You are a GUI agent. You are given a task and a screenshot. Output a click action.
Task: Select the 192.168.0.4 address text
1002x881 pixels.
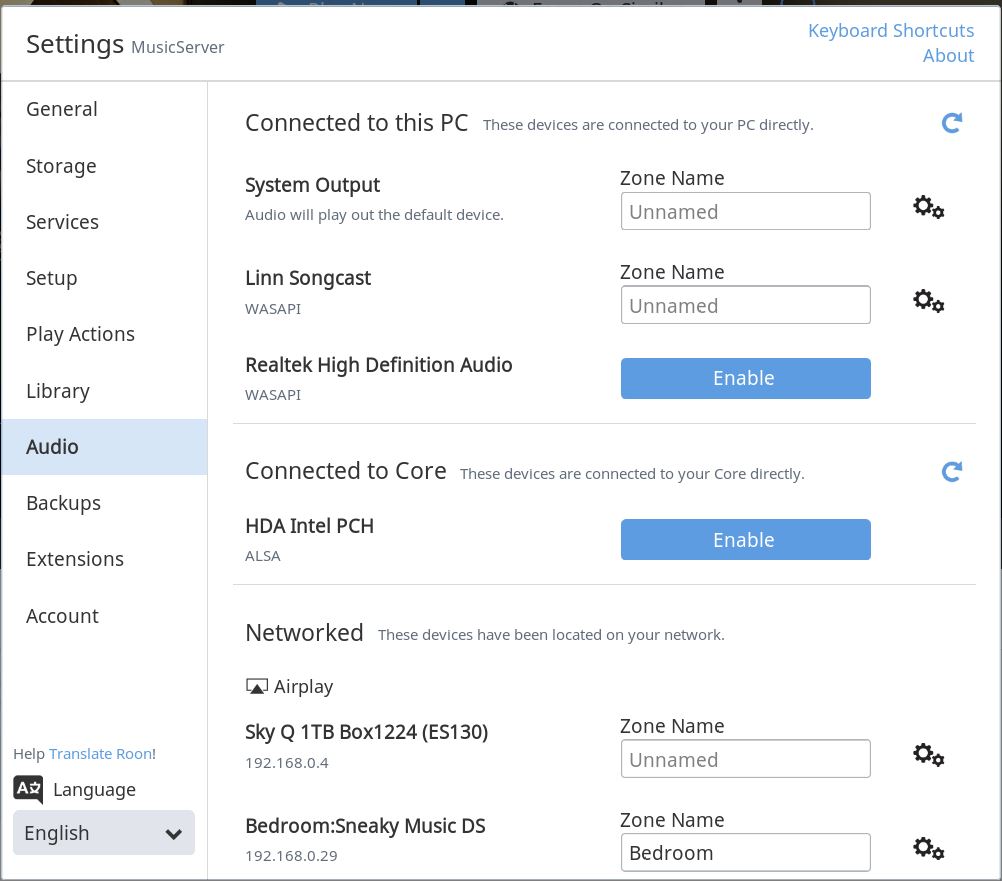point(287,763)
